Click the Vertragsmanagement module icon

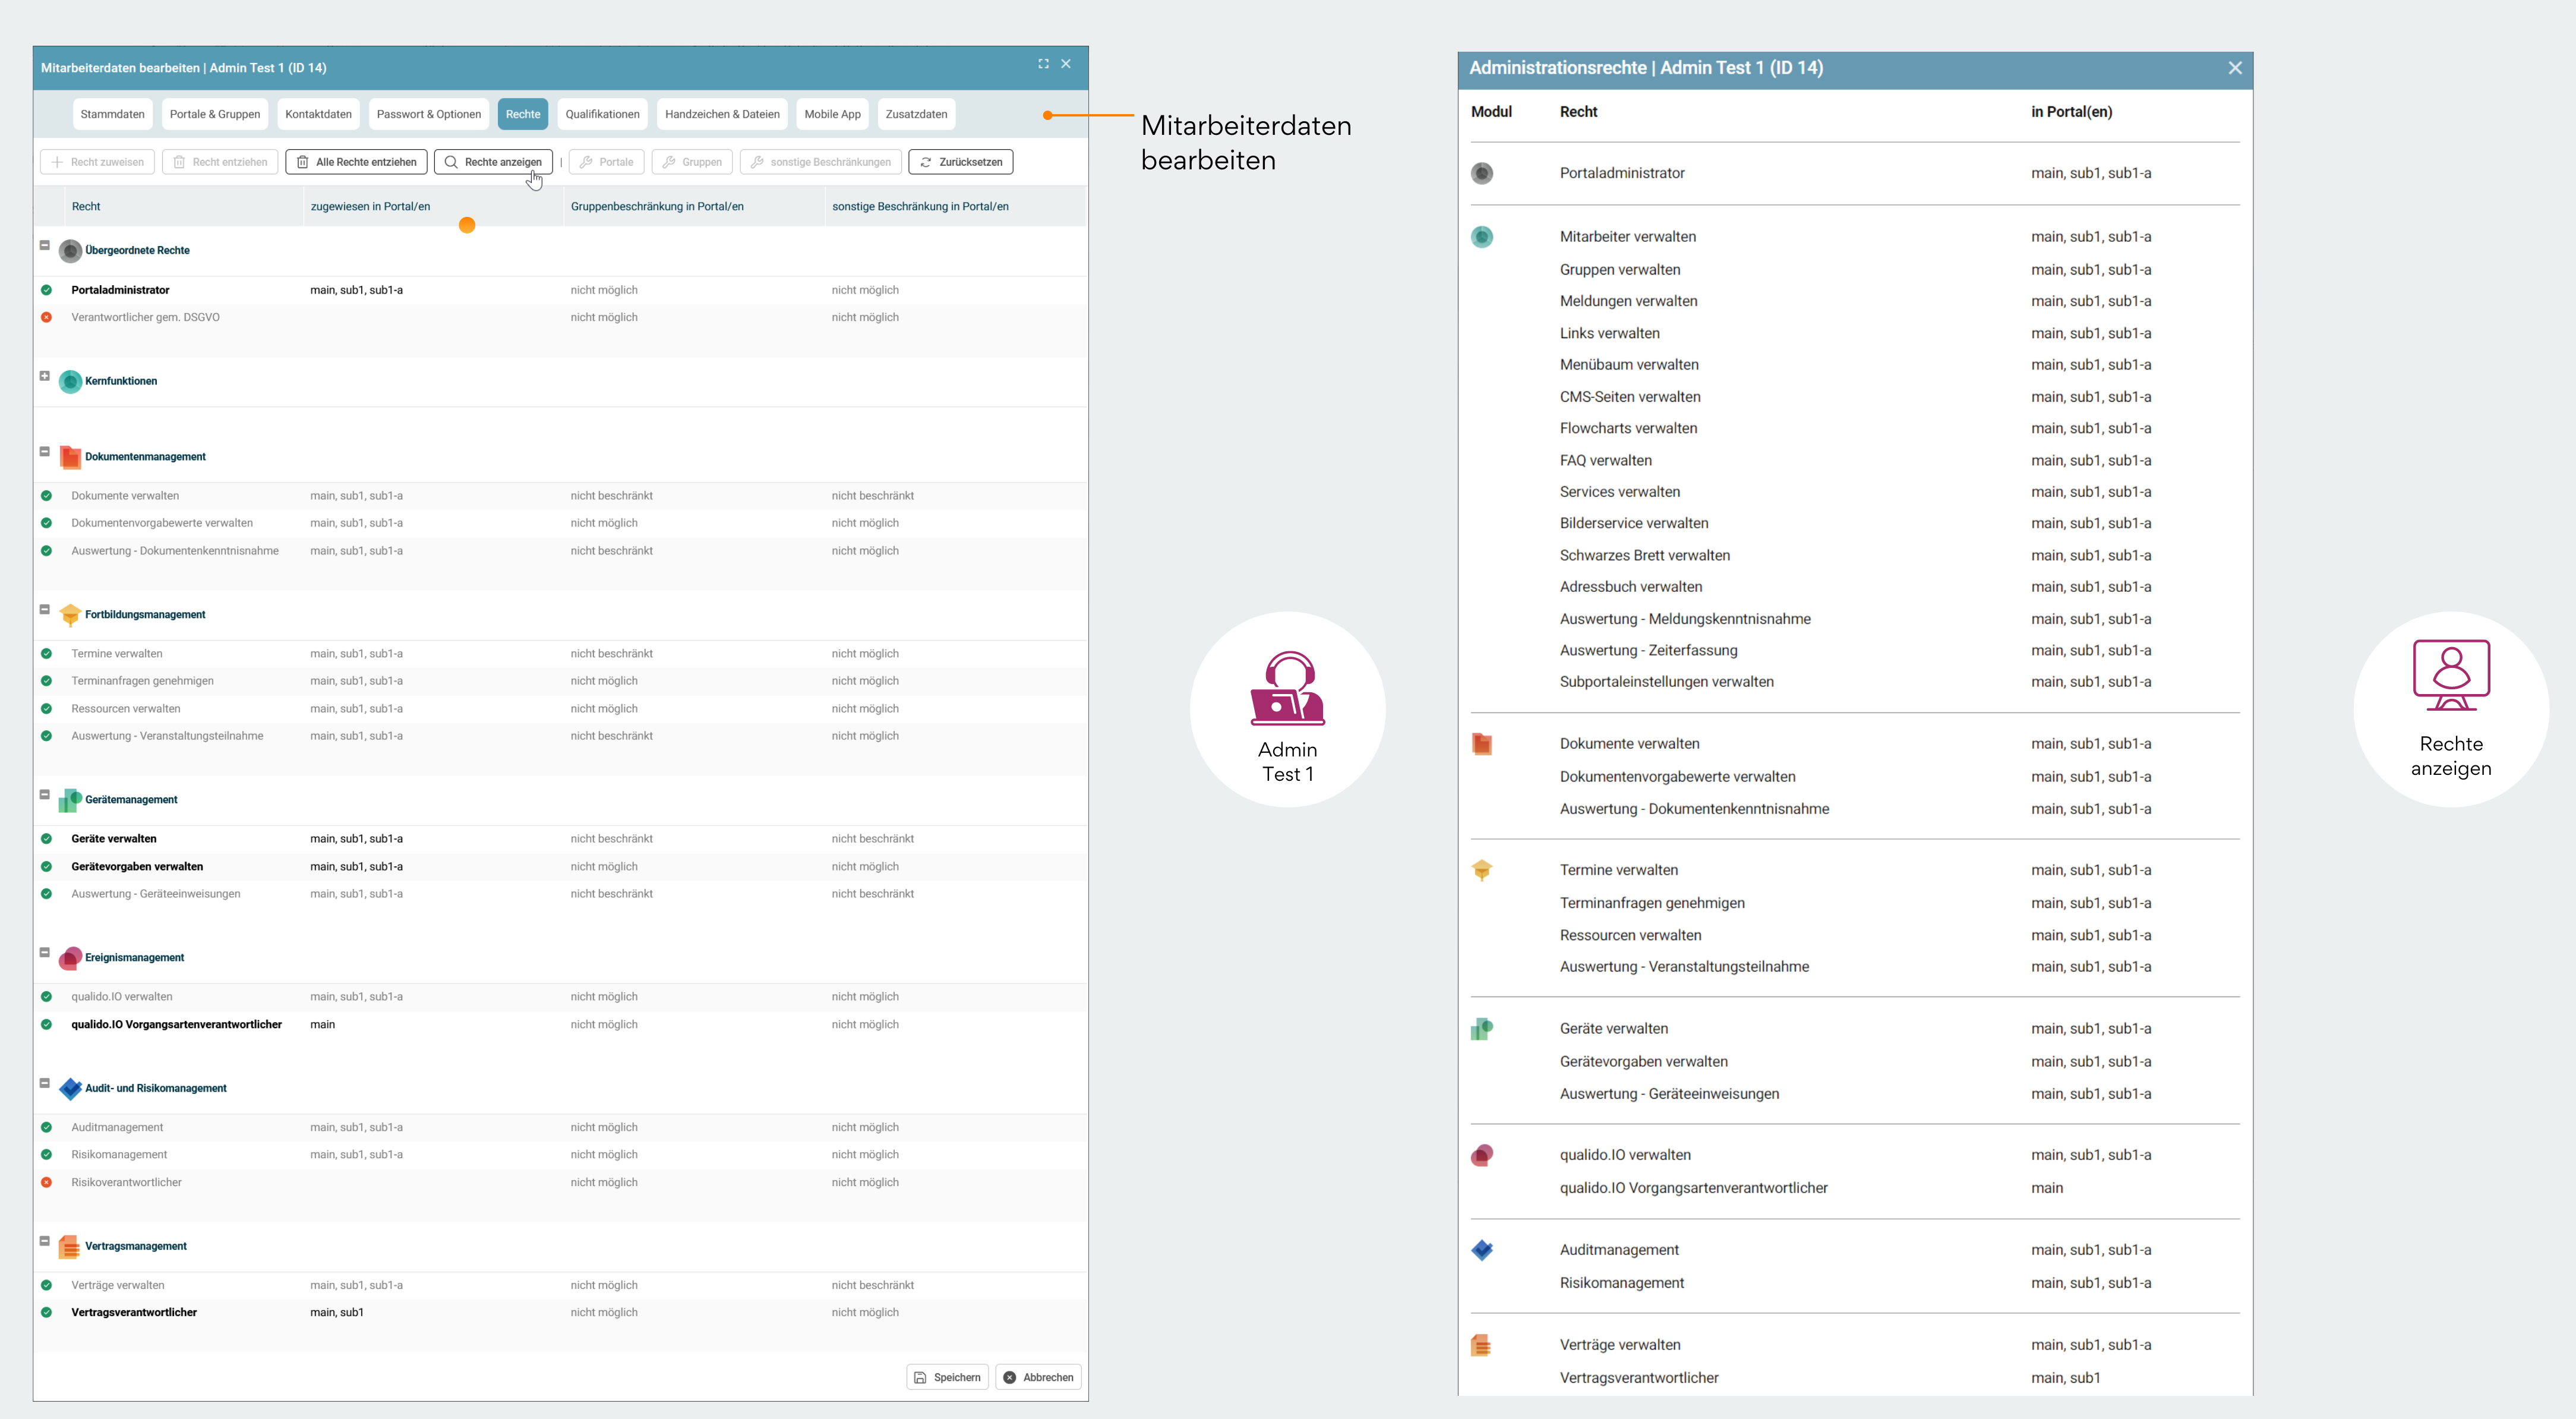(70, 1247)
